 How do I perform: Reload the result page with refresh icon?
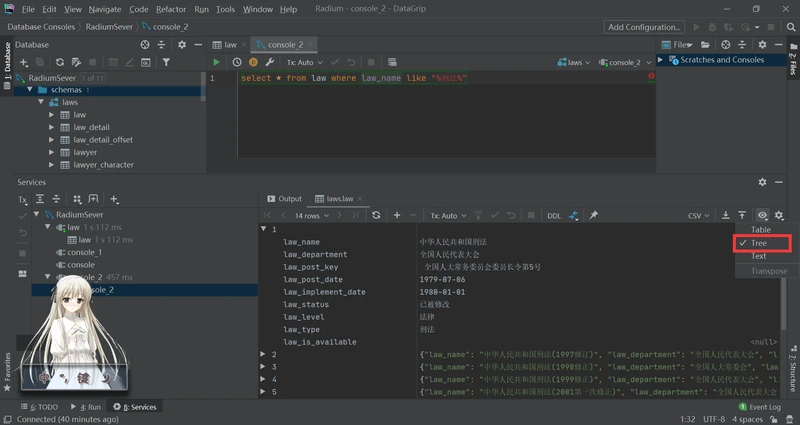[376, 215]
